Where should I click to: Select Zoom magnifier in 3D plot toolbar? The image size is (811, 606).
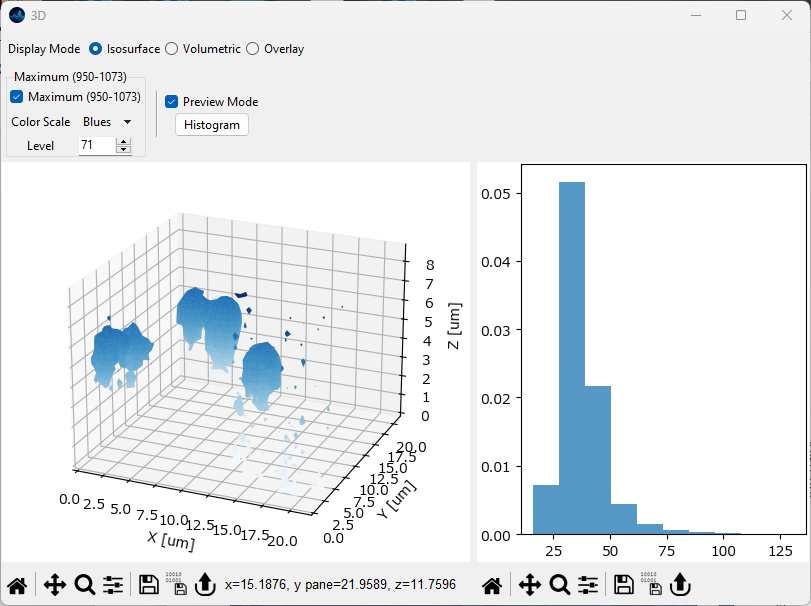coord(84,585)
